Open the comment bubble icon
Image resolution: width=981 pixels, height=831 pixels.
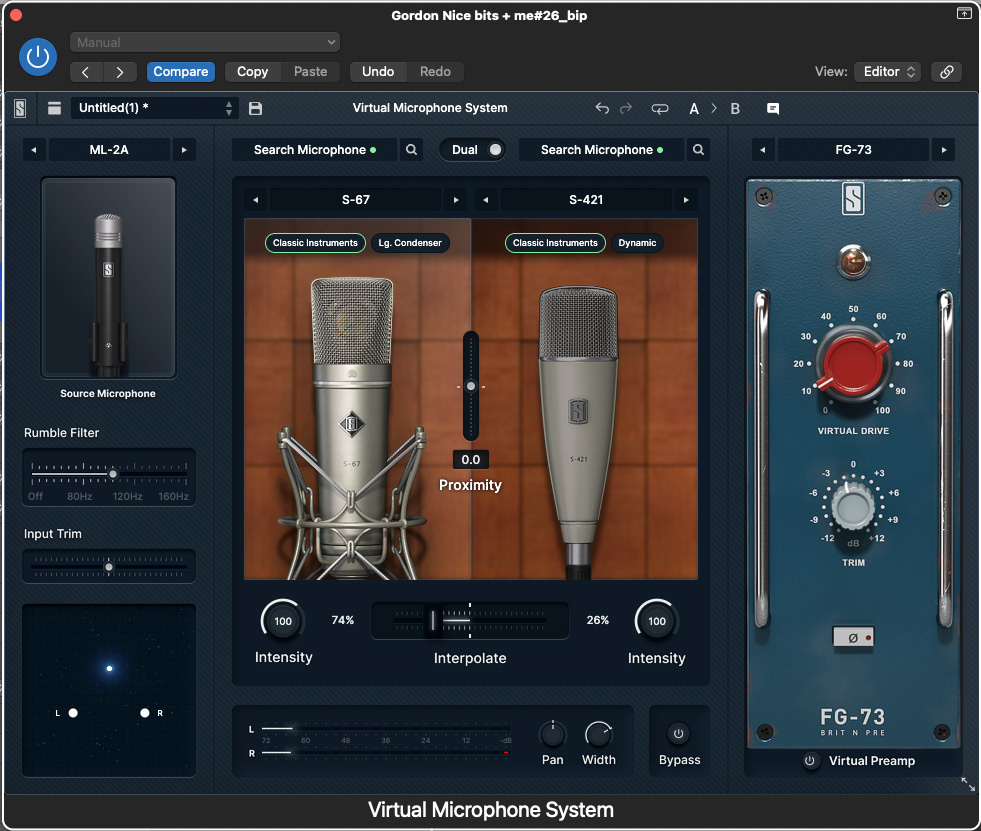(772, 108)
